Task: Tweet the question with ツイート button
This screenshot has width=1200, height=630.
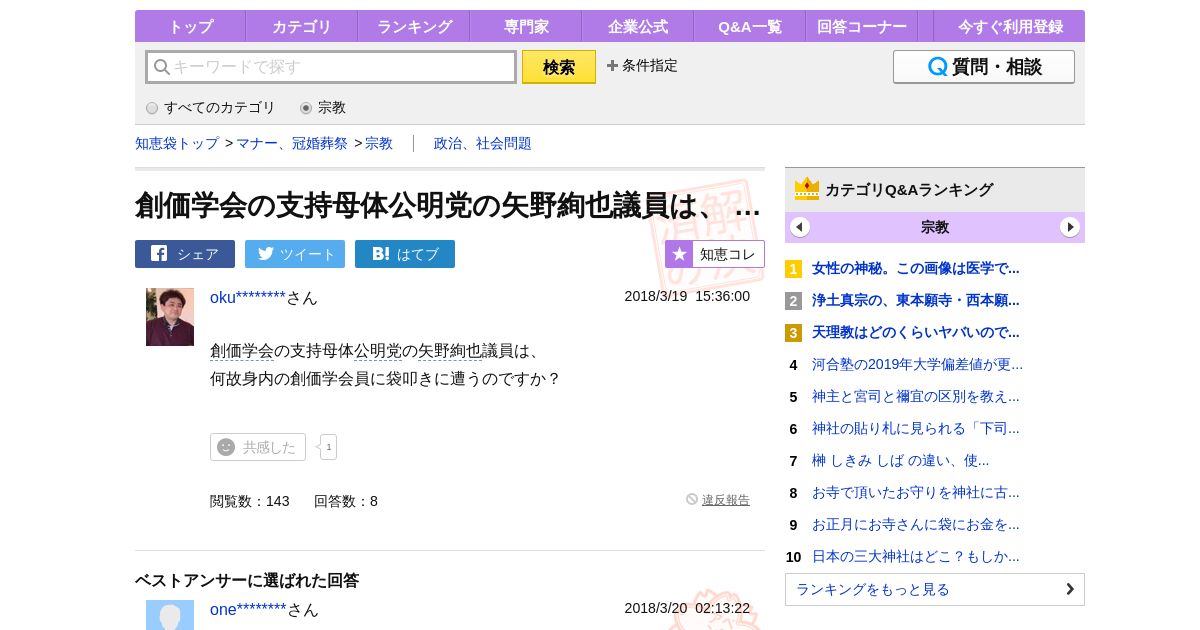Action: (x=295, y=254)
